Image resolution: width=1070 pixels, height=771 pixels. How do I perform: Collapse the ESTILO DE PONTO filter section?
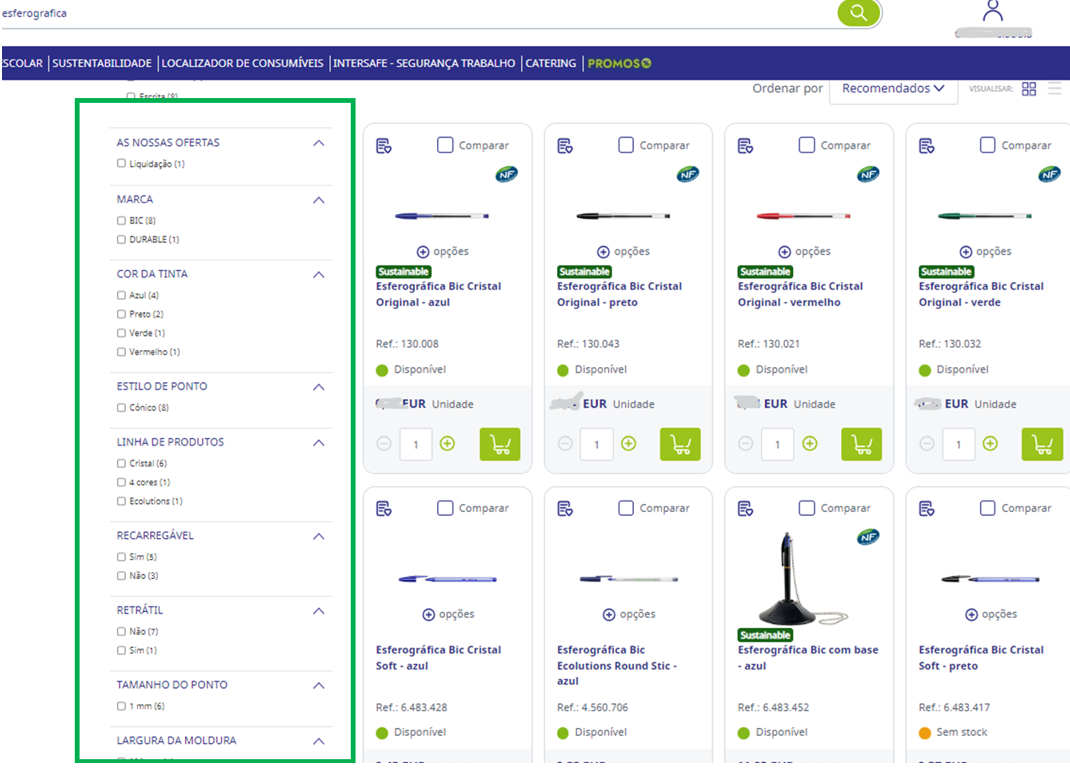319,387
